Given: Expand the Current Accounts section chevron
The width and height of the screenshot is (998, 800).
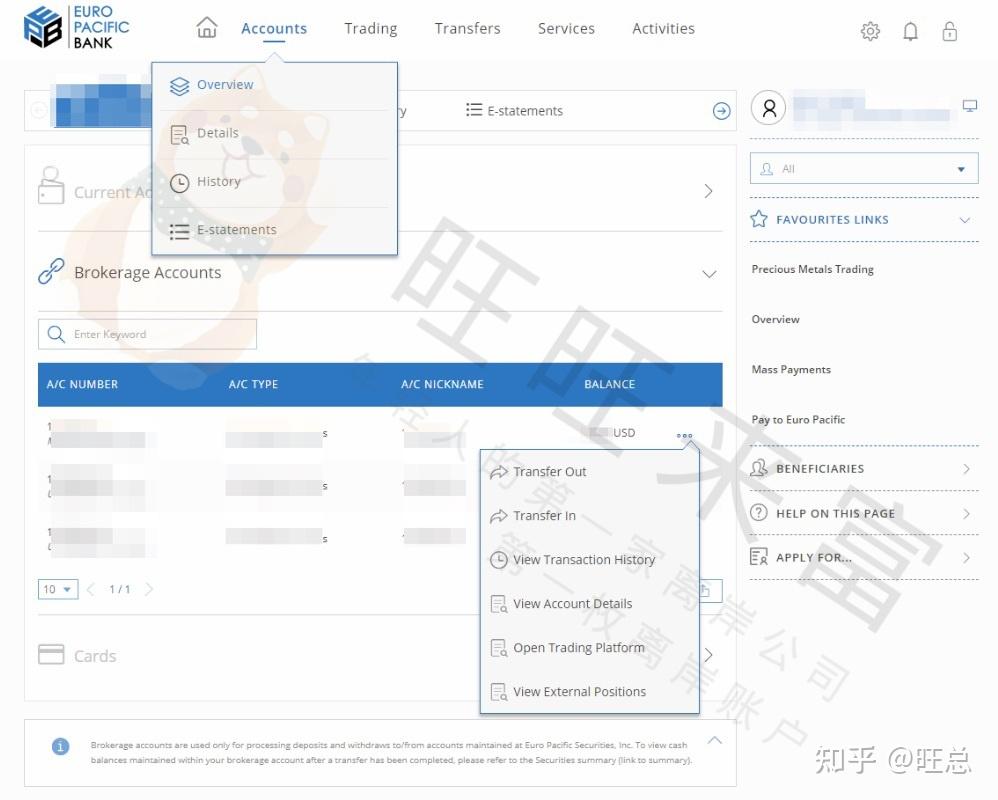Looking at the screenshot, I should coord(708,191).
